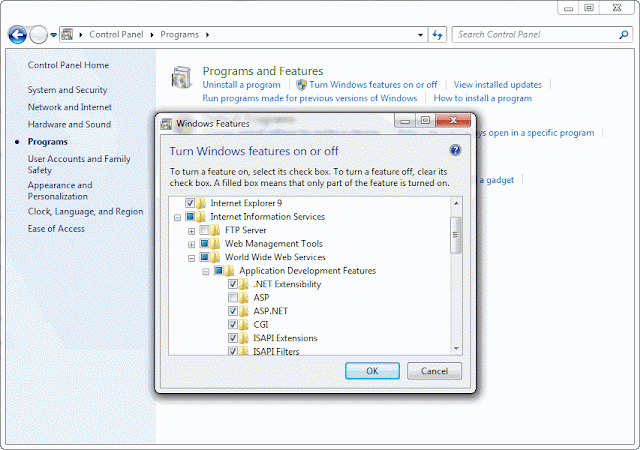This screenshot has height=450, width=640.
Task: Uncheck the ISAPI Extensions checkbox
Action: coord(233,338)
